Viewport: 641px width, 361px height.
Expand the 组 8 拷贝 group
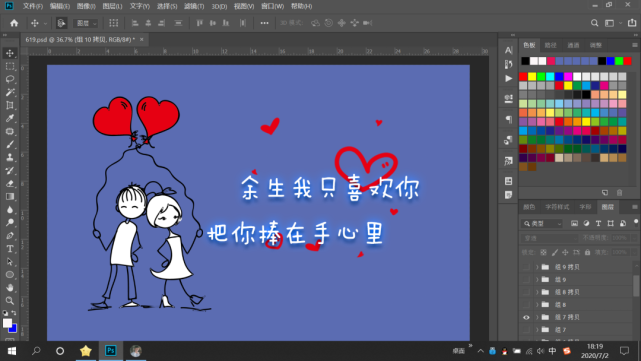point(537,292)
